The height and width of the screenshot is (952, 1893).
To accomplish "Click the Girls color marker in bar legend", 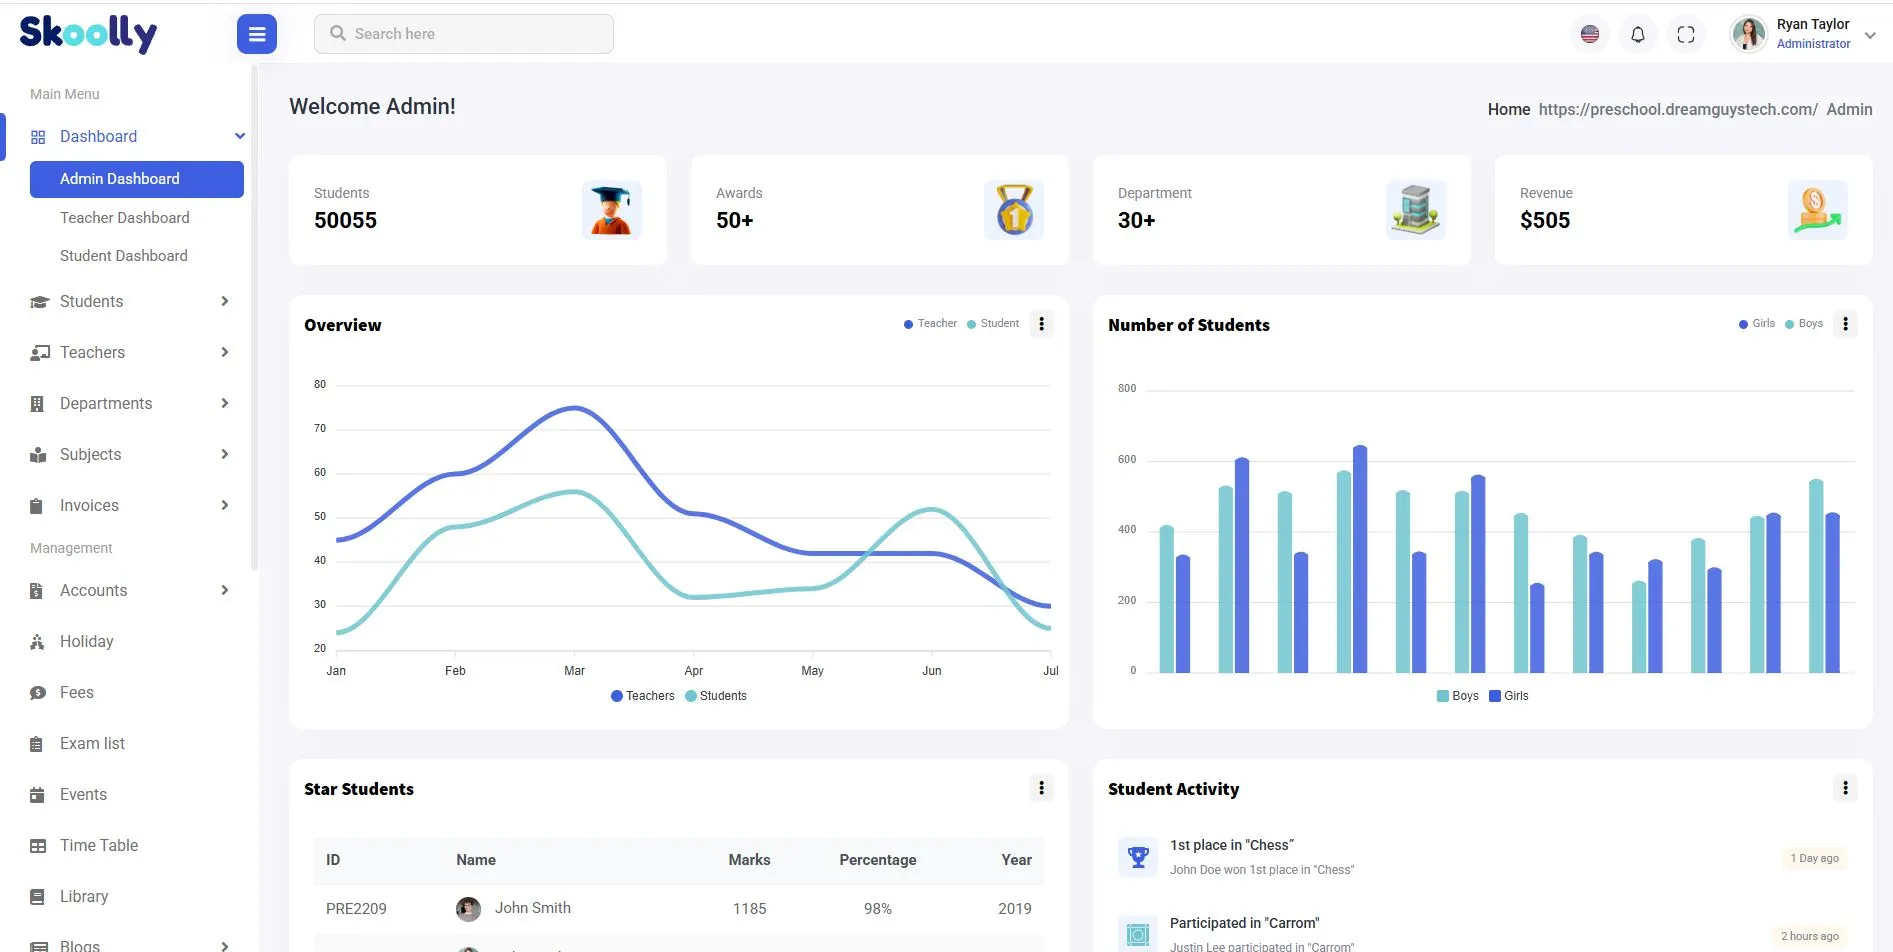I will (x=1495, y=696).
